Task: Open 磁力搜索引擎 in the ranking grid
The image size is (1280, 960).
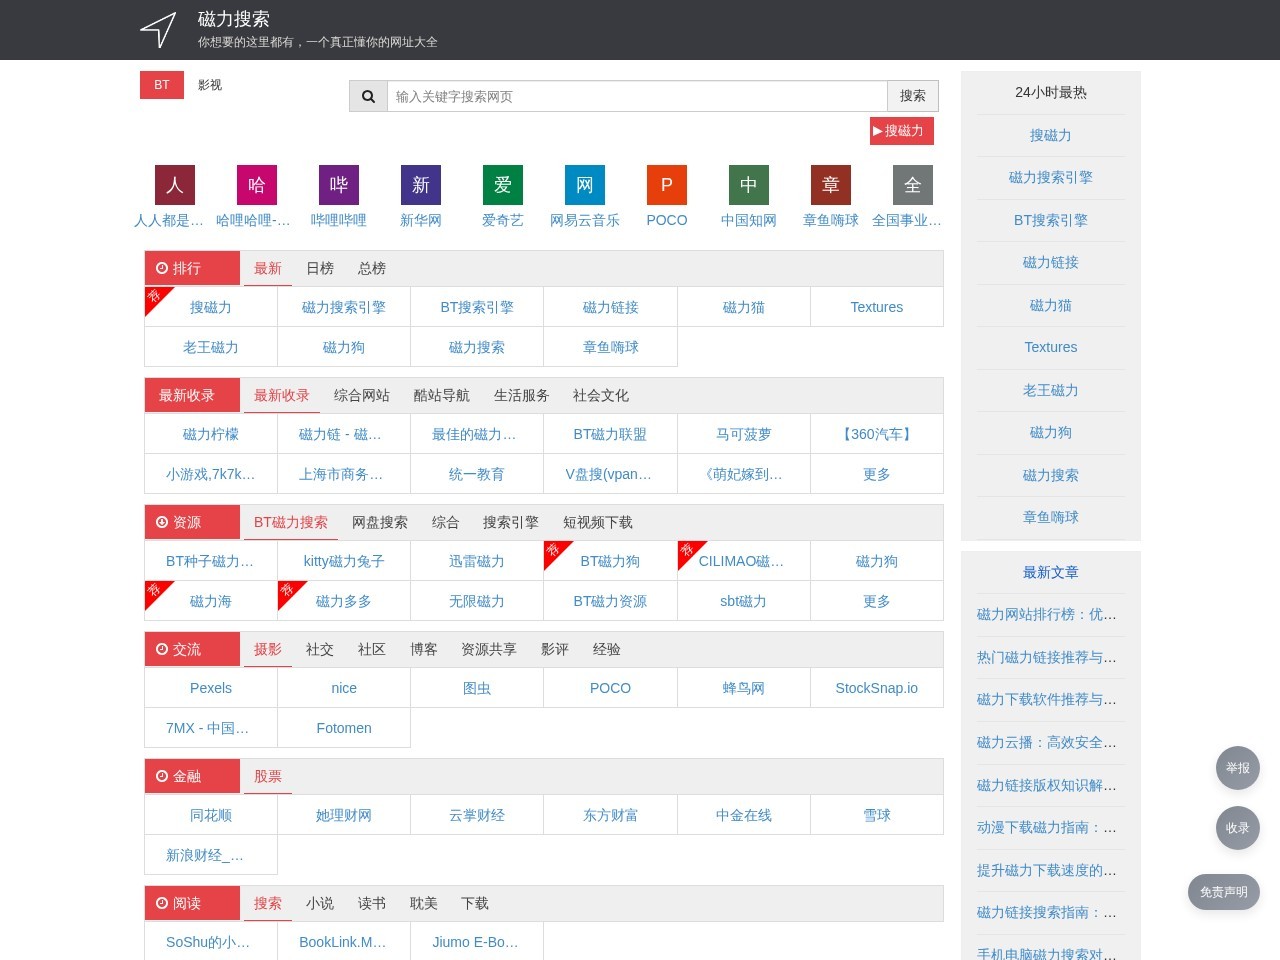Action: tap(344, 307)
